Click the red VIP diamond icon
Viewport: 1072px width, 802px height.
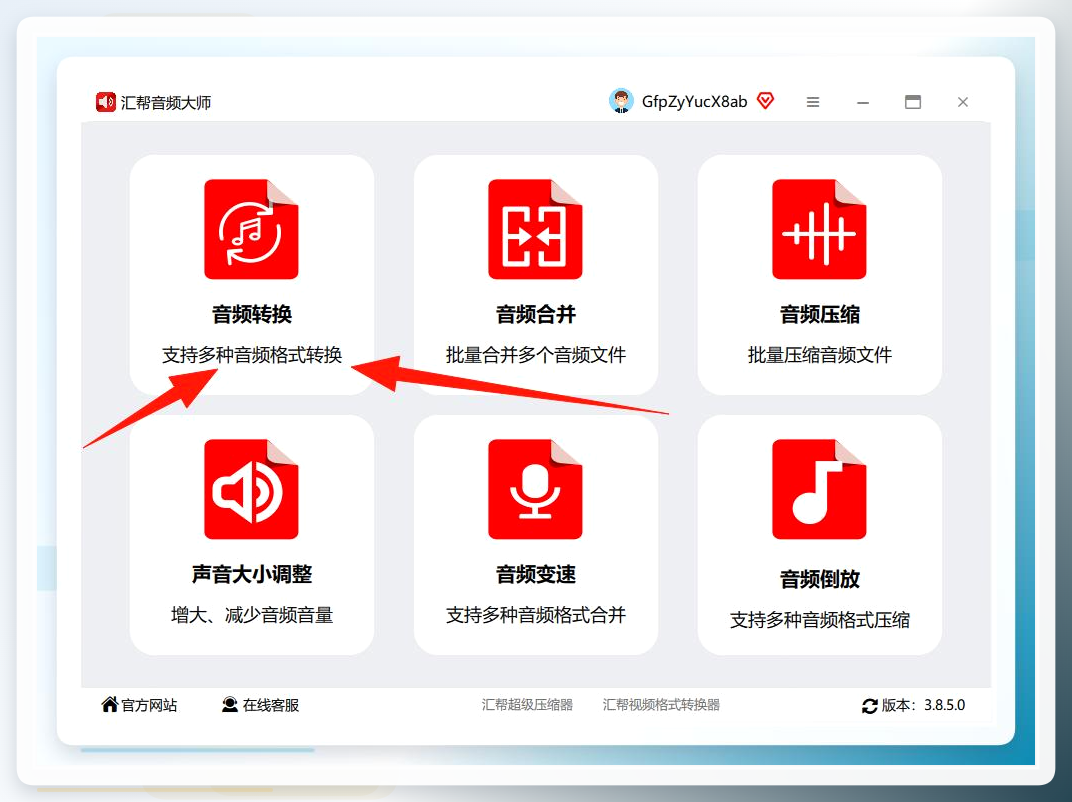[766, 101]
